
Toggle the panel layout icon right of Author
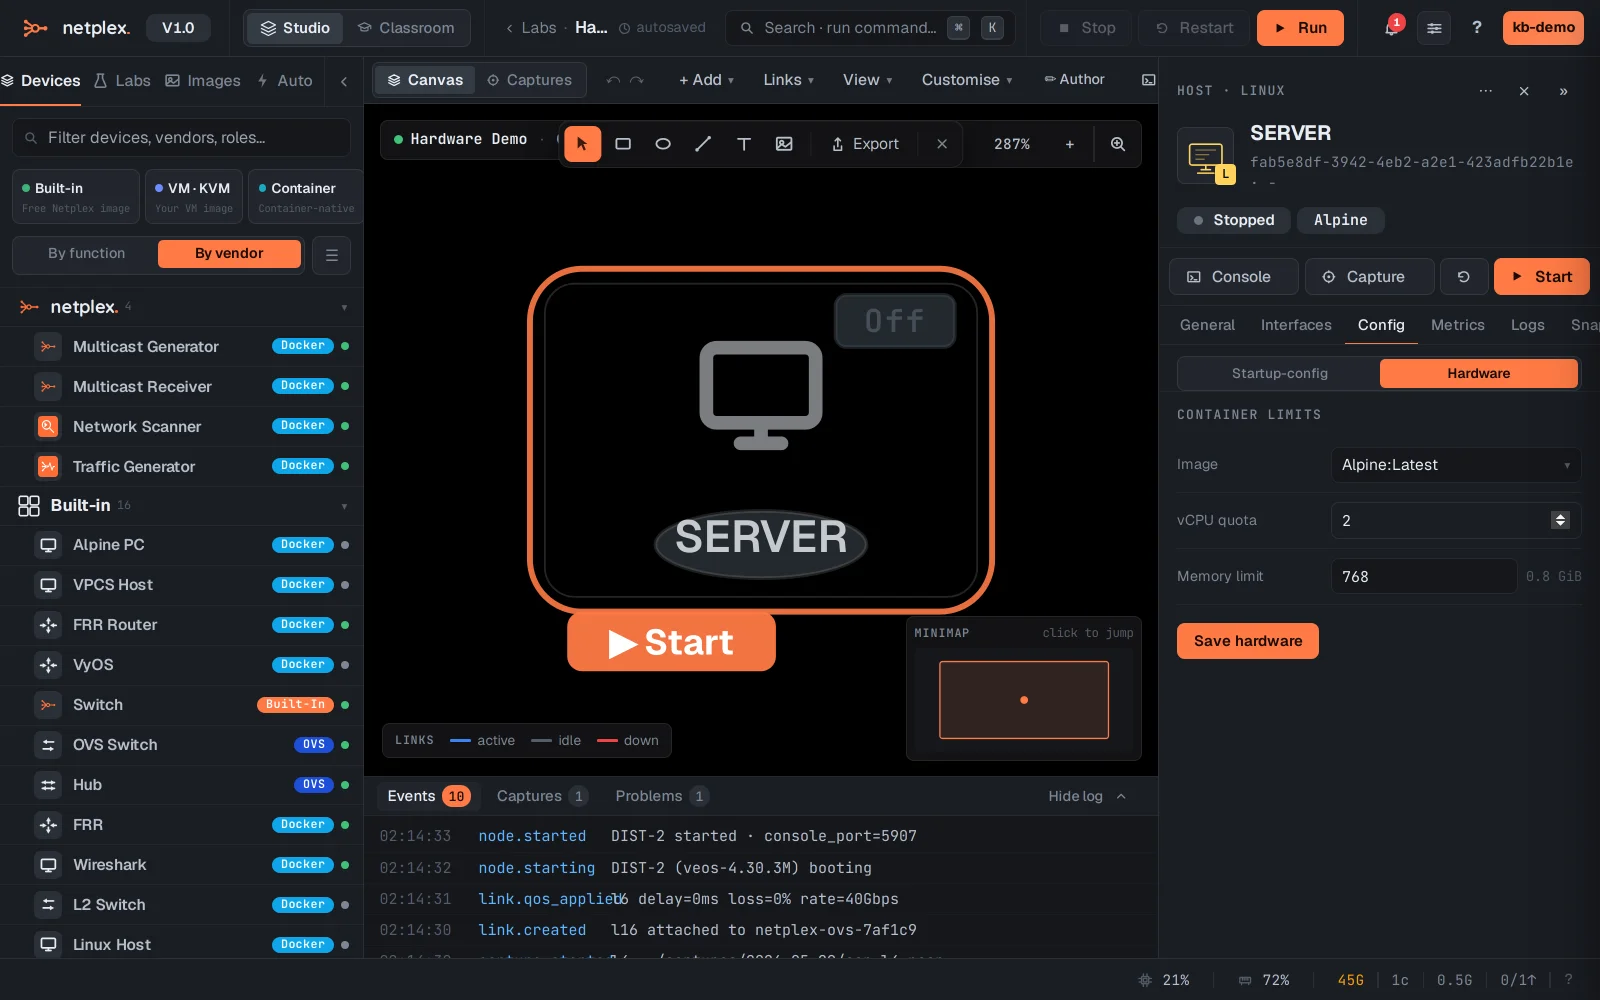click(x=1149, y=80)
